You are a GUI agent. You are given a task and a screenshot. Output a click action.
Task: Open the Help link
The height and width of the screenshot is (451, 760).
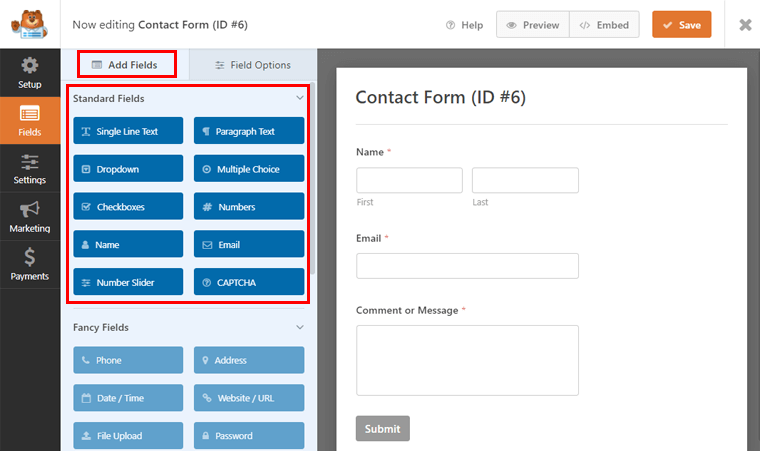[x=464, y=25]
